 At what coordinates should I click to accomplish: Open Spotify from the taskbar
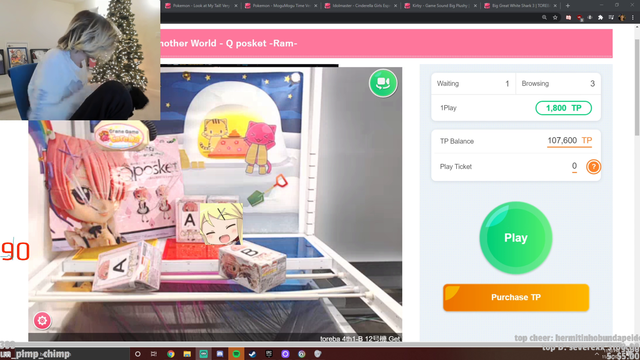point(236,354)
